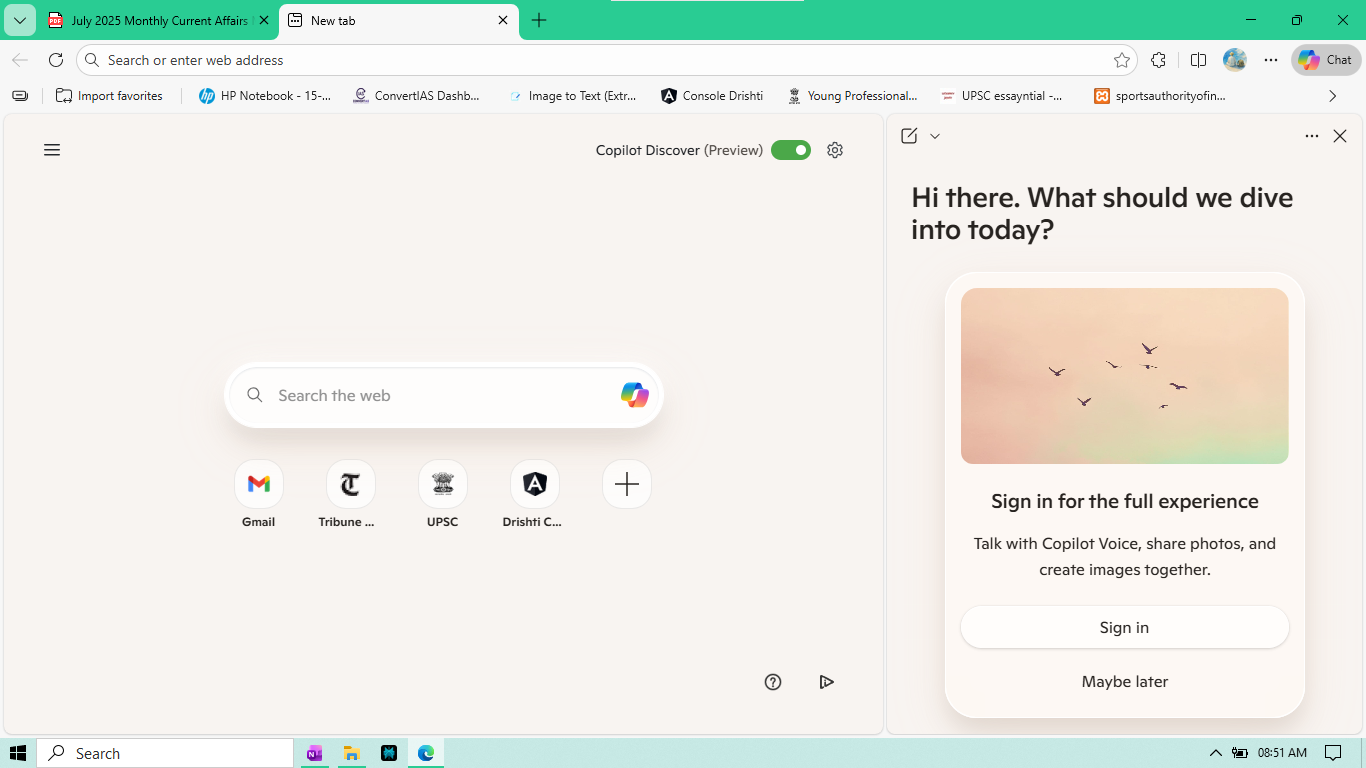Open File Explorer from taskbar
Screen dimensions: 1366x768
point(351,753)
